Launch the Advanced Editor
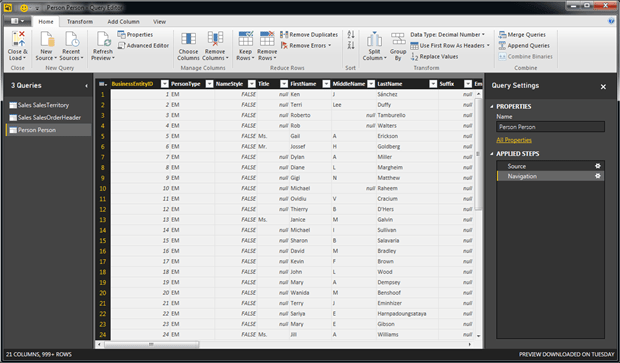Image resolution: width=620 pixels, height=363 pixels. [143, 45]
